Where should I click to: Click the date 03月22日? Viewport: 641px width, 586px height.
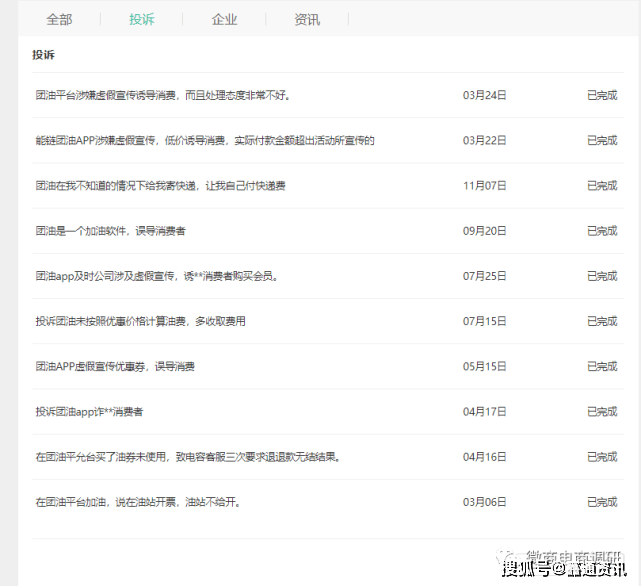[484, 141]
